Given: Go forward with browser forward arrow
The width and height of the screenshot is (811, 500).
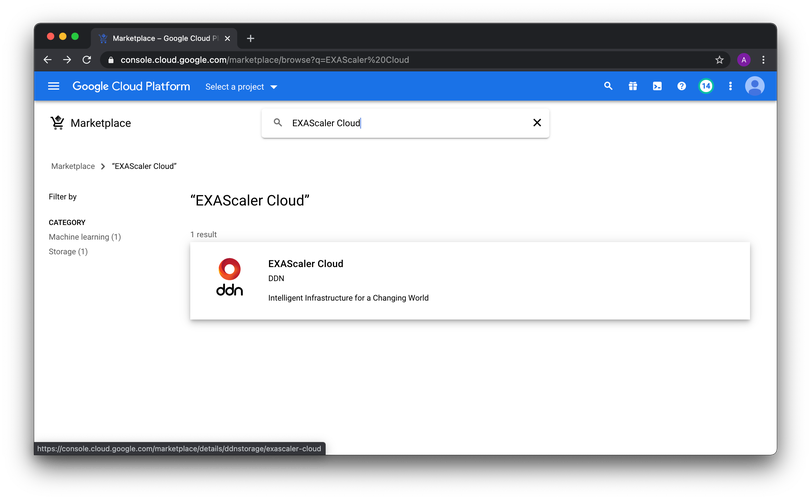Looking at the screenshot, I should [x=67, y=60].
